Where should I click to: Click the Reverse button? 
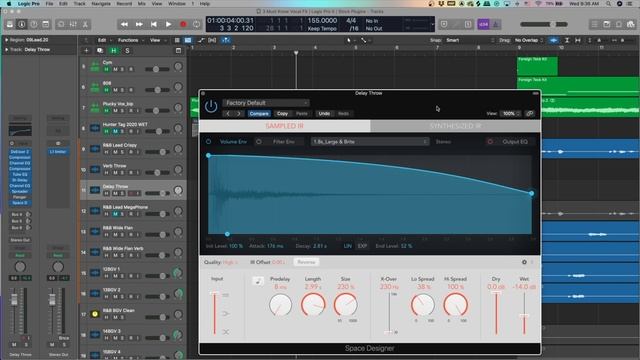(306, 262)
